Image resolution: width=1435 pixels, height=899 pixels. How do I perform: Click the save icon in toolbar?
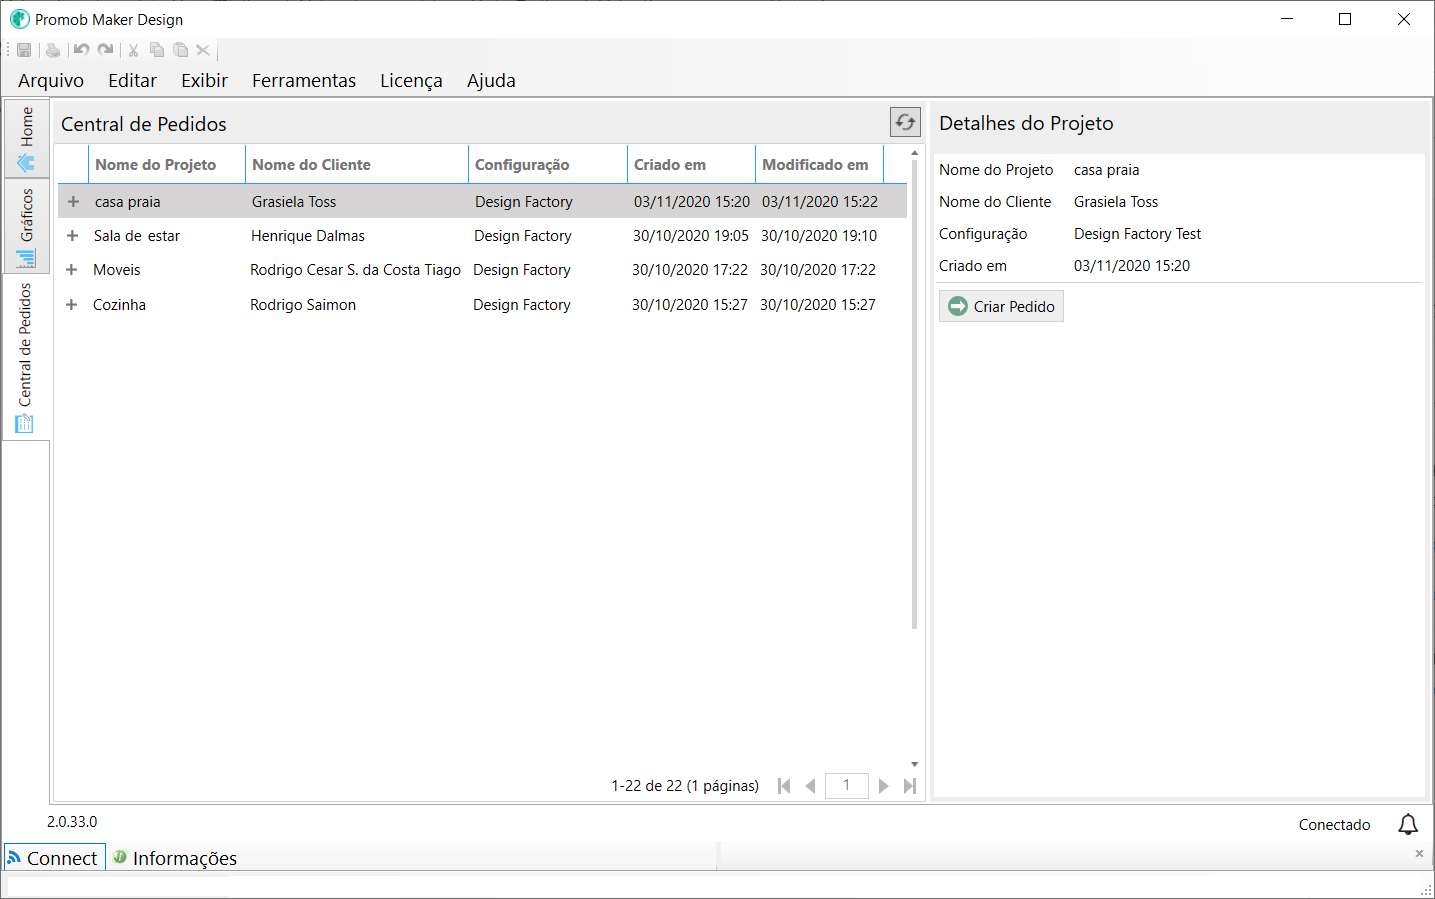click(x=24, y=50)
